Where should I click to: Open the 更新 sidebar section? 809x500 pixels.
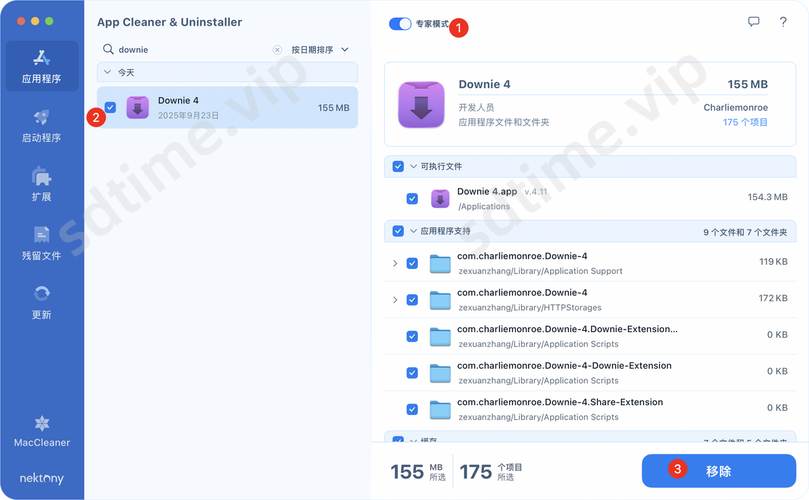[42, 302]
